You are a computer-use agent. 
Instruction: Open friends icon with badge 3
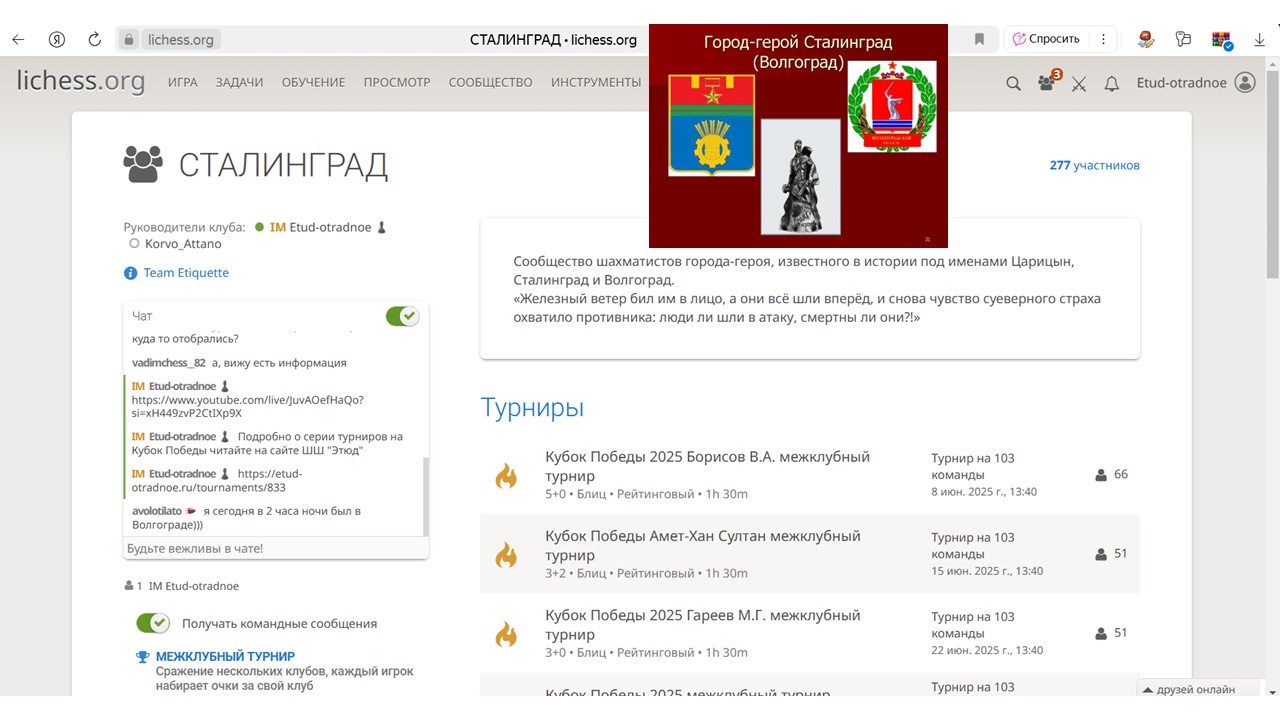click(1048, 81)
